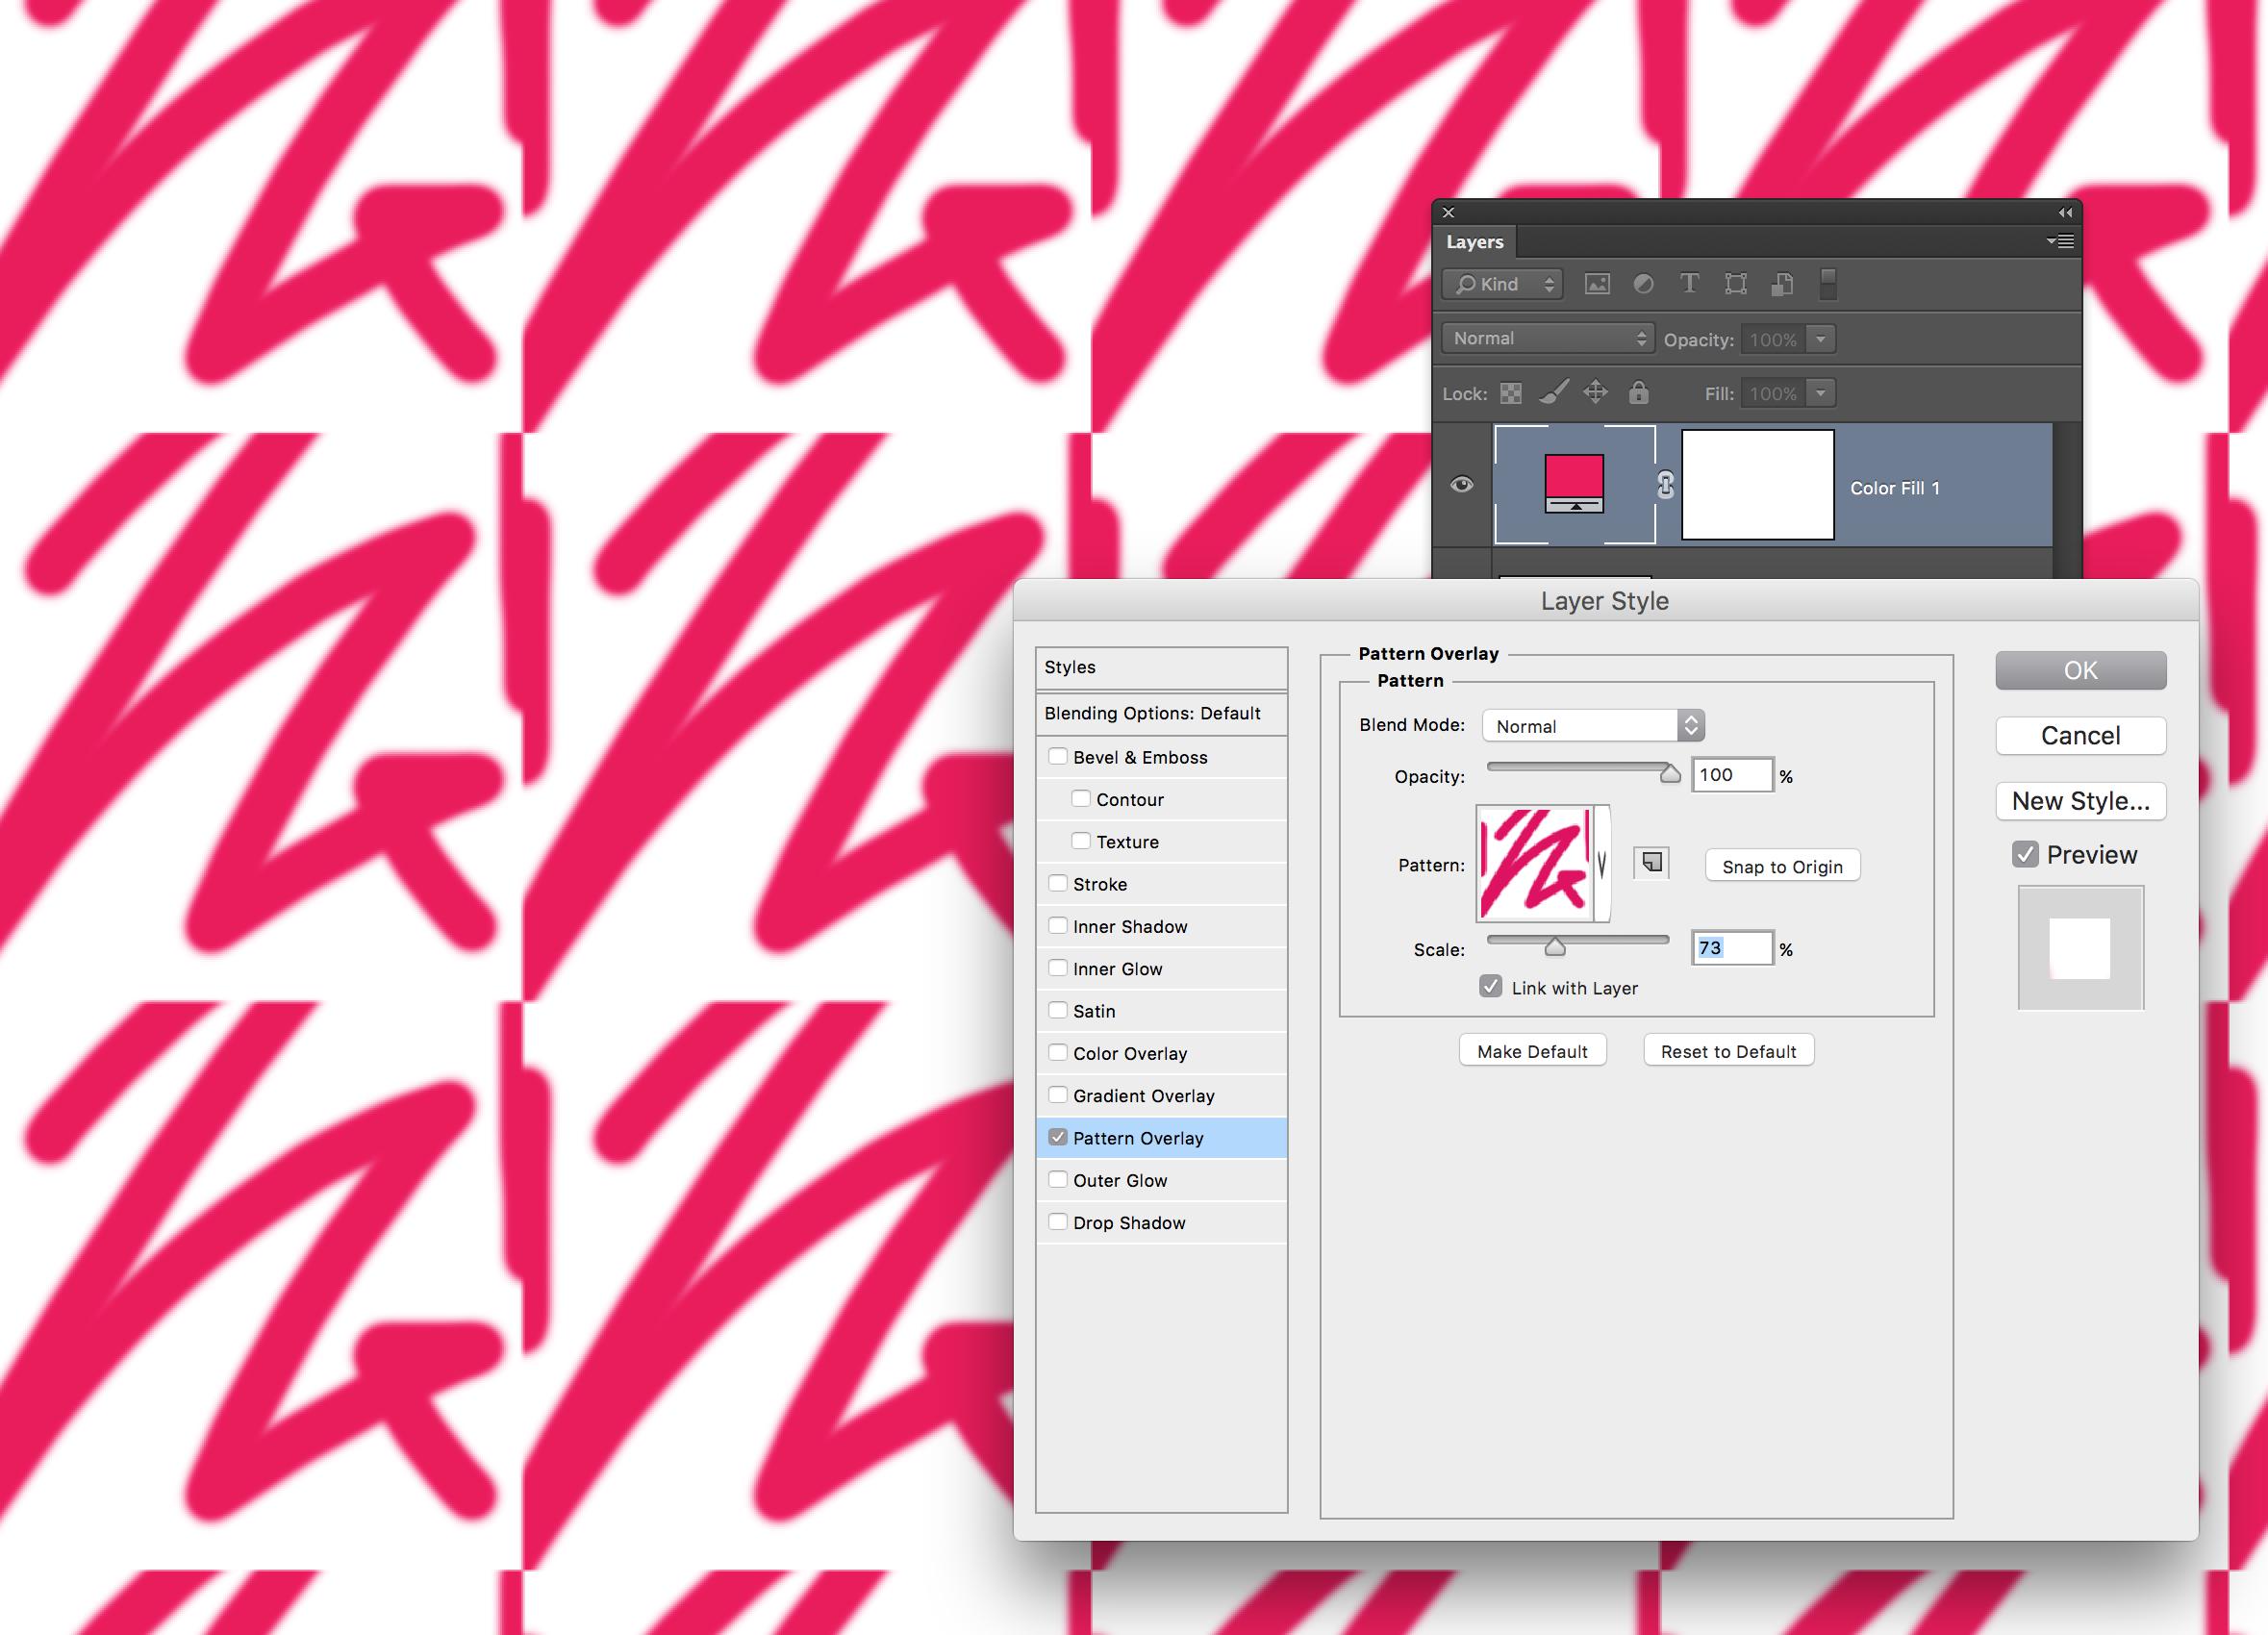Lock all with the padlock icon
This screenshot has width=2268, height=1635.
click(1639, 393)
